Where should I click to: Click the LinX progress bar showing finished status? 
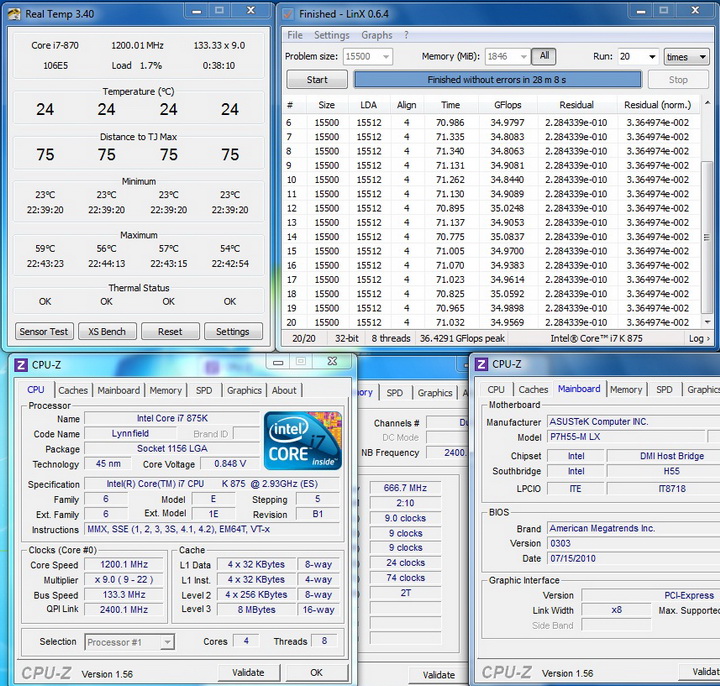[497, 79]
